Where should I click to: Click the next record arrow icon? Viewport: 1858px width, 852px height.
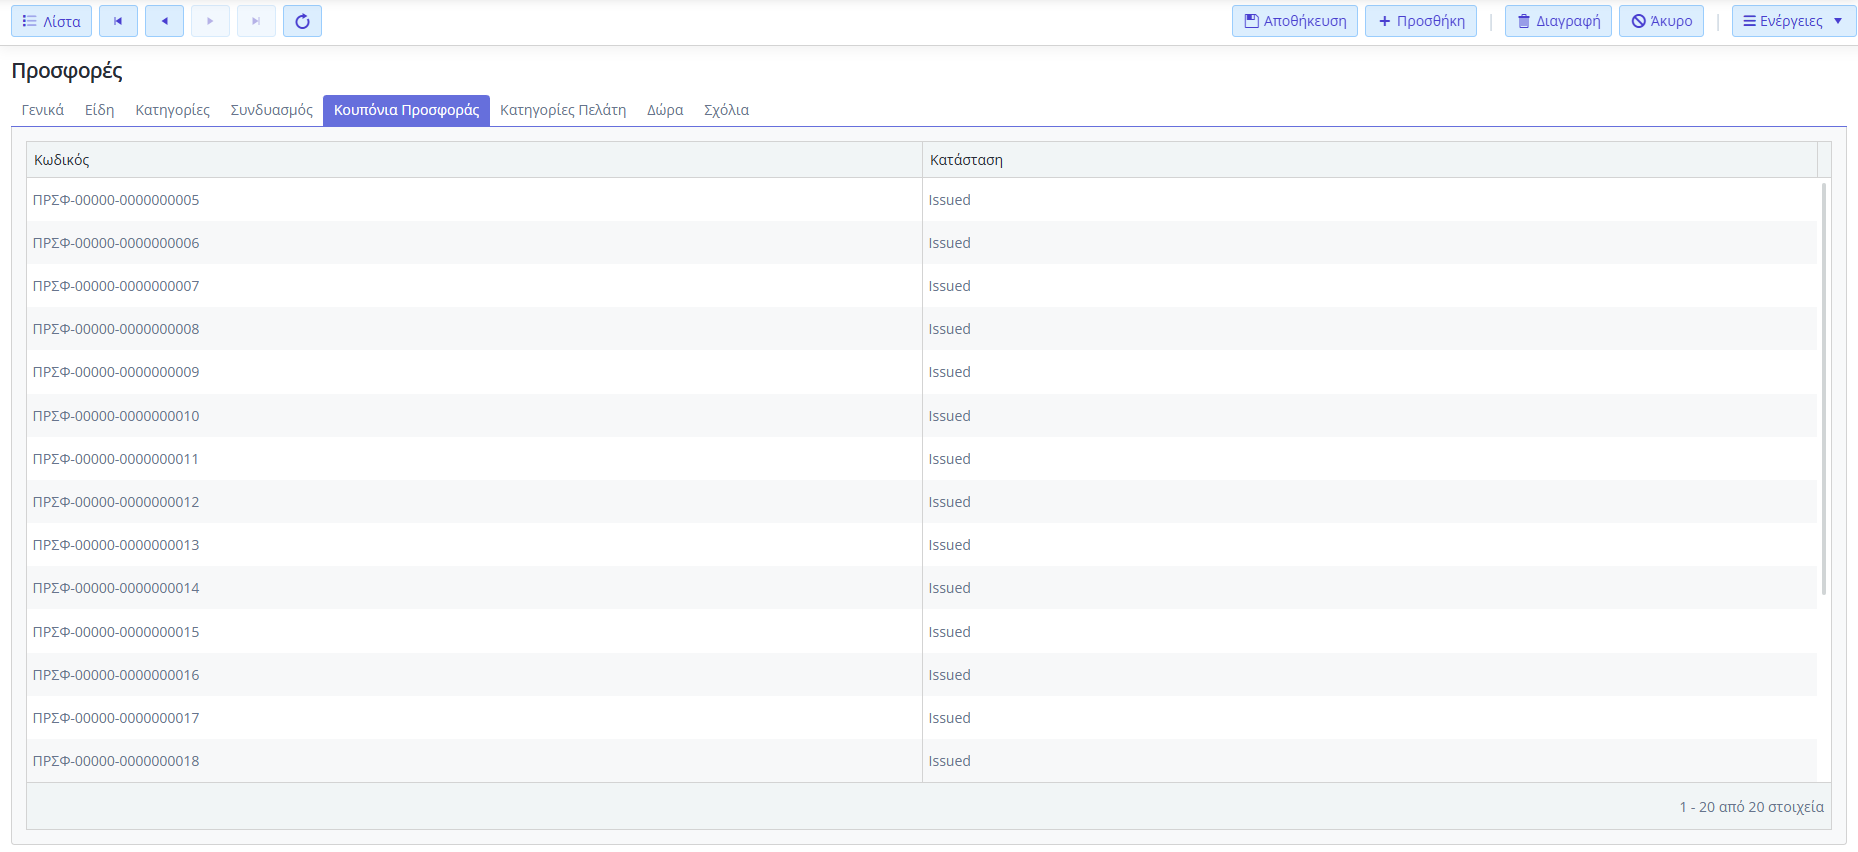210,21
